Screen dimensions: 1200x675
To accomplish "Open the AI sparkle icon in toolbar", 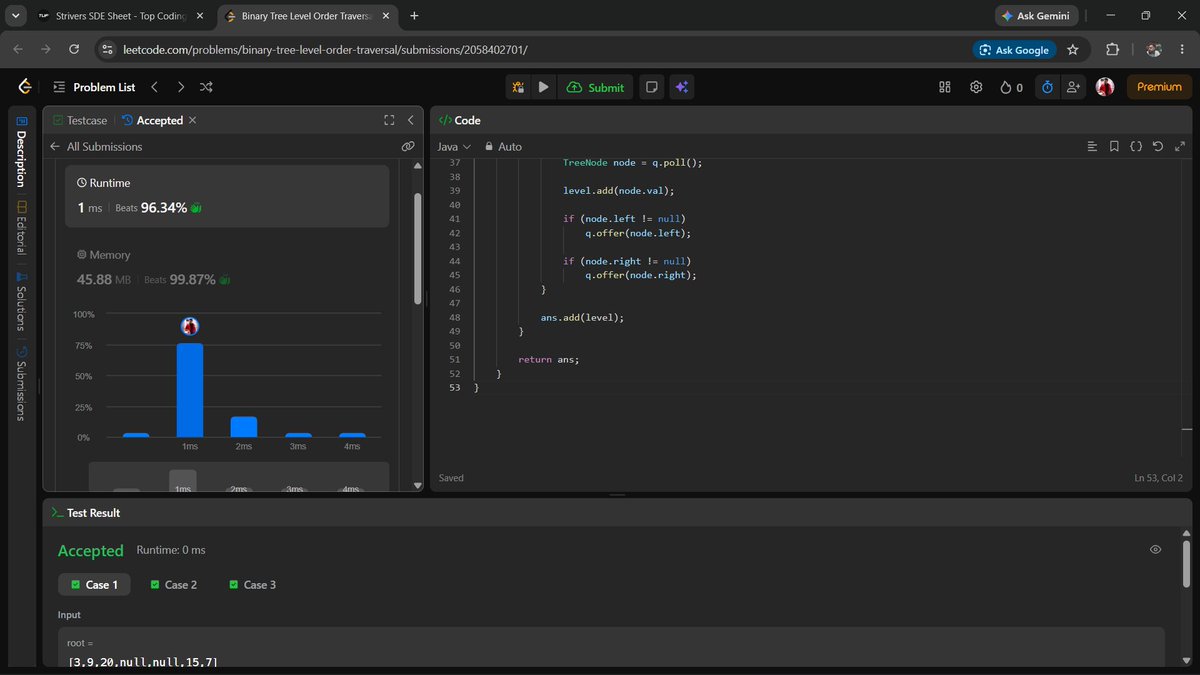I will 681,87.
